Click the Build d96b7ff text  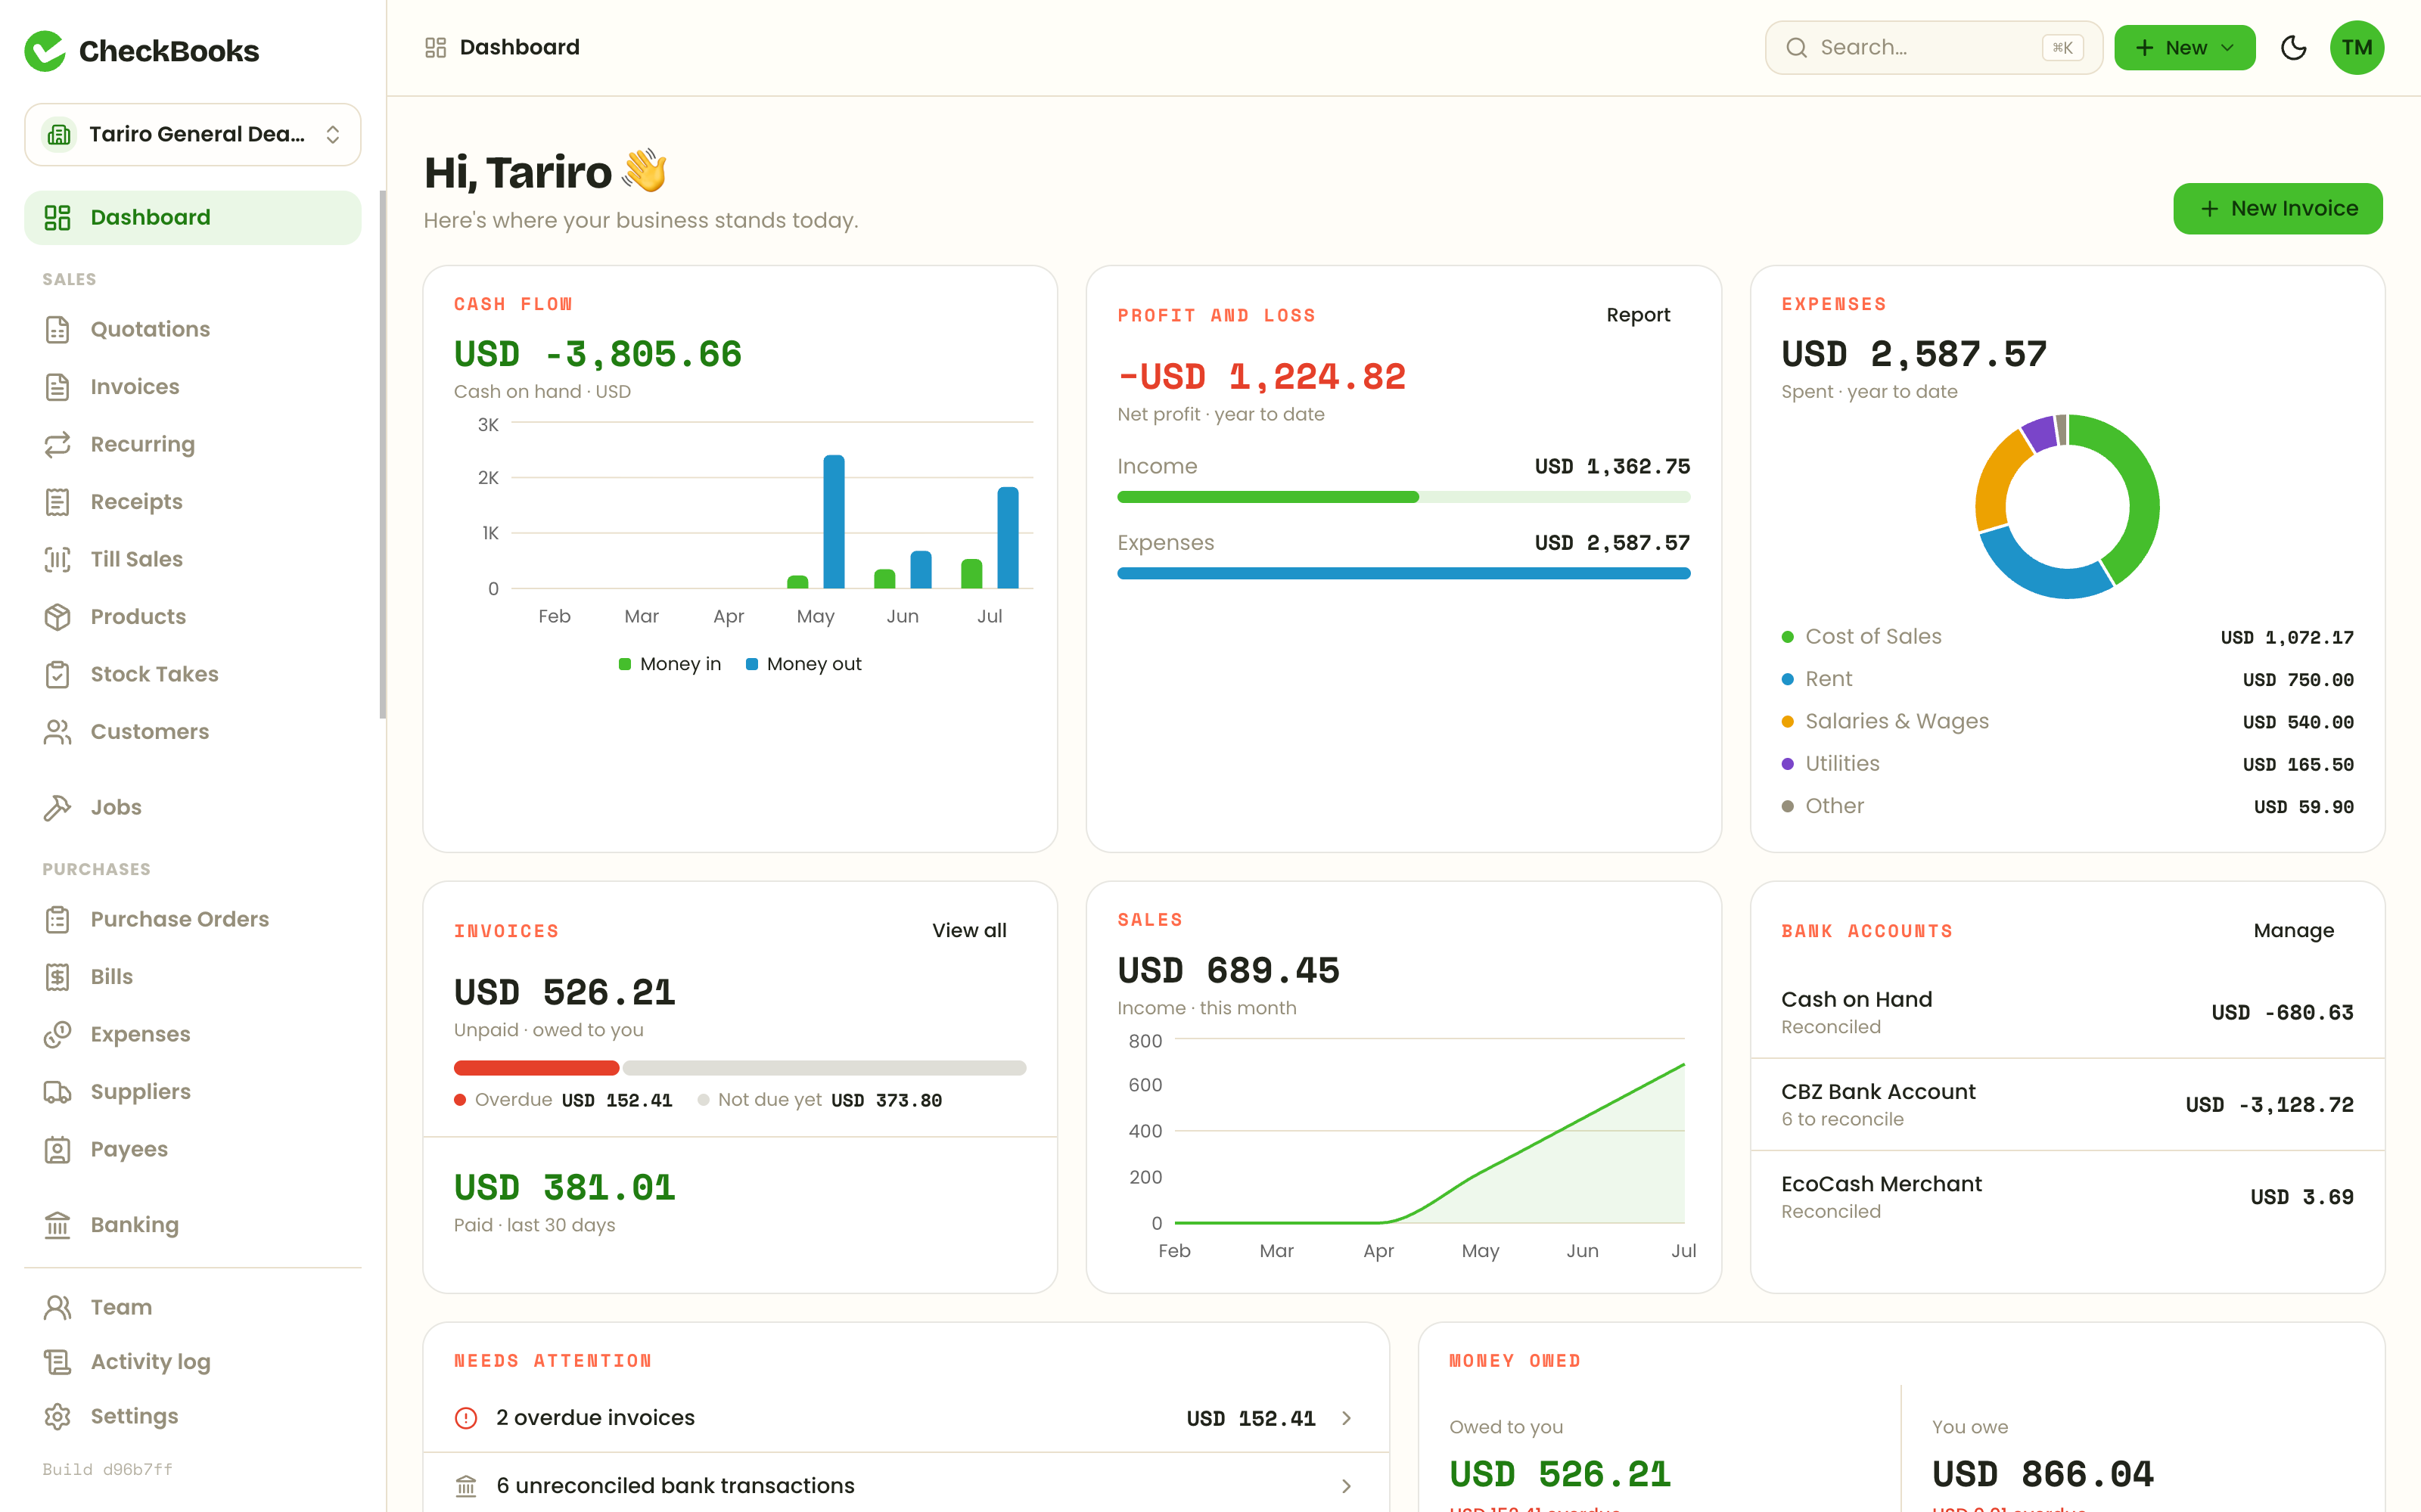click(107, 1469)
